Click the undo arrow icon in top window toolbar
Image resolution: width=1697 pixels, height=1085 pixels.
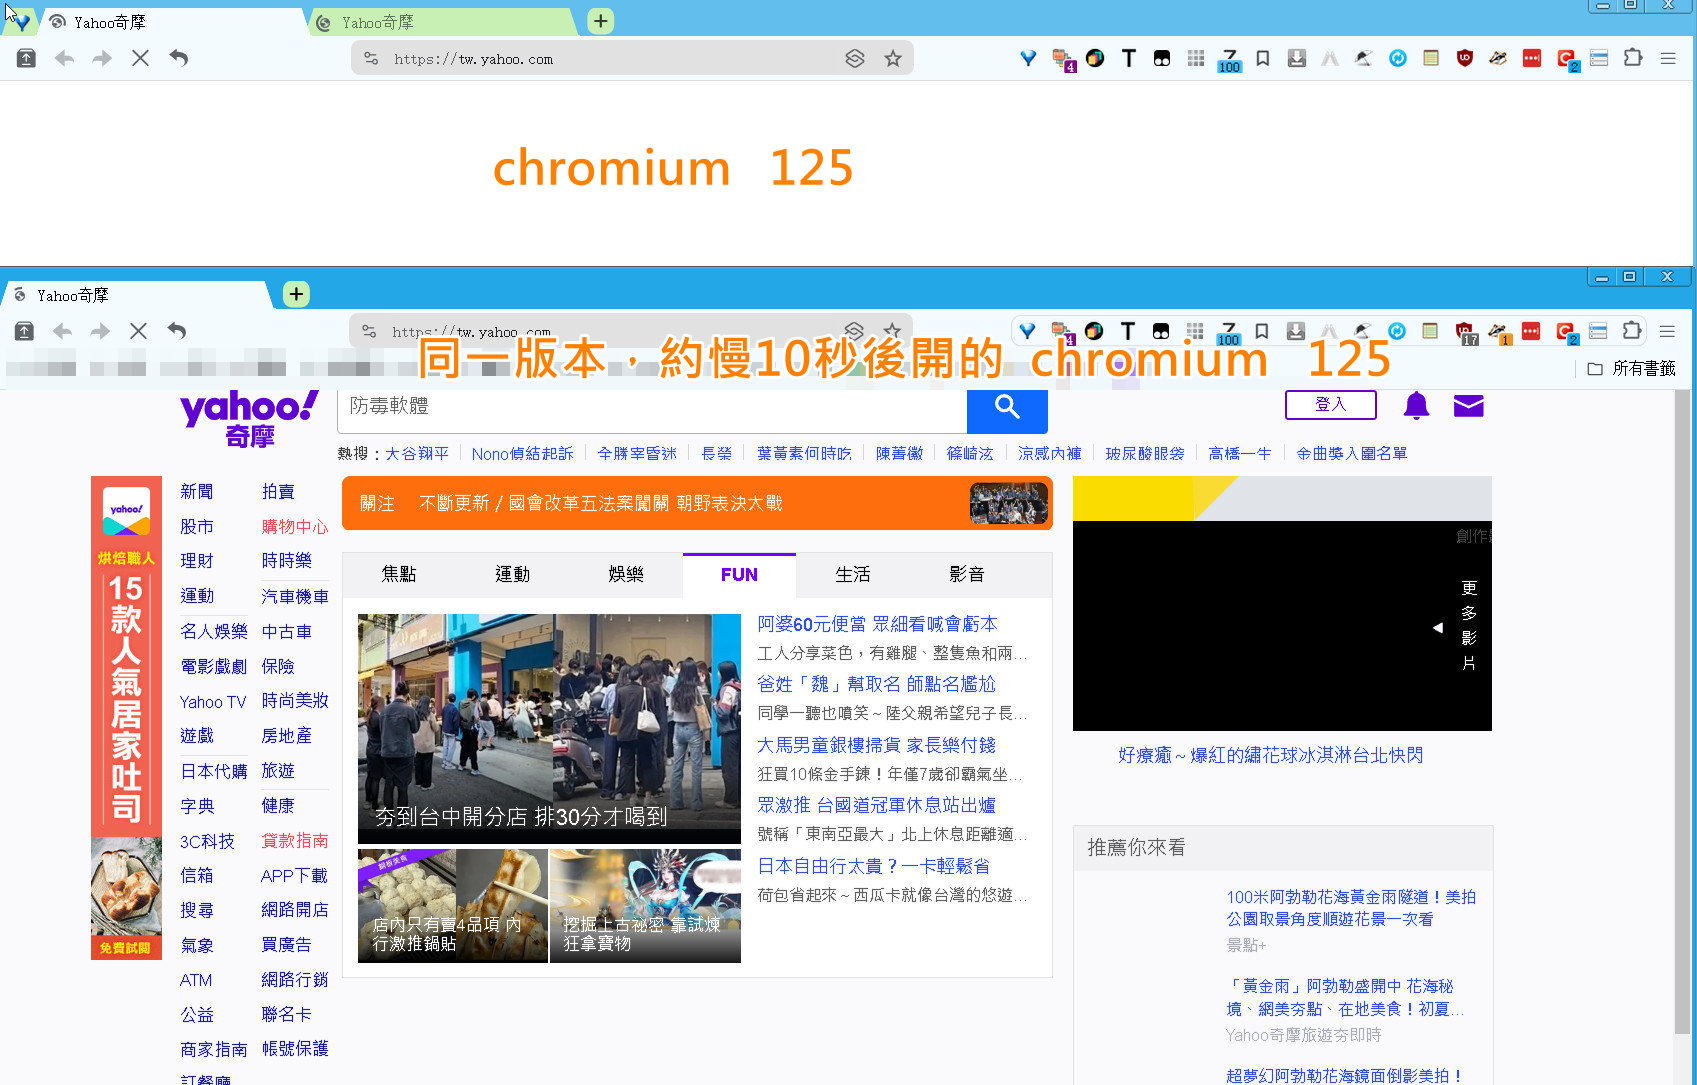pyautogui.click(x=178, y=58)
